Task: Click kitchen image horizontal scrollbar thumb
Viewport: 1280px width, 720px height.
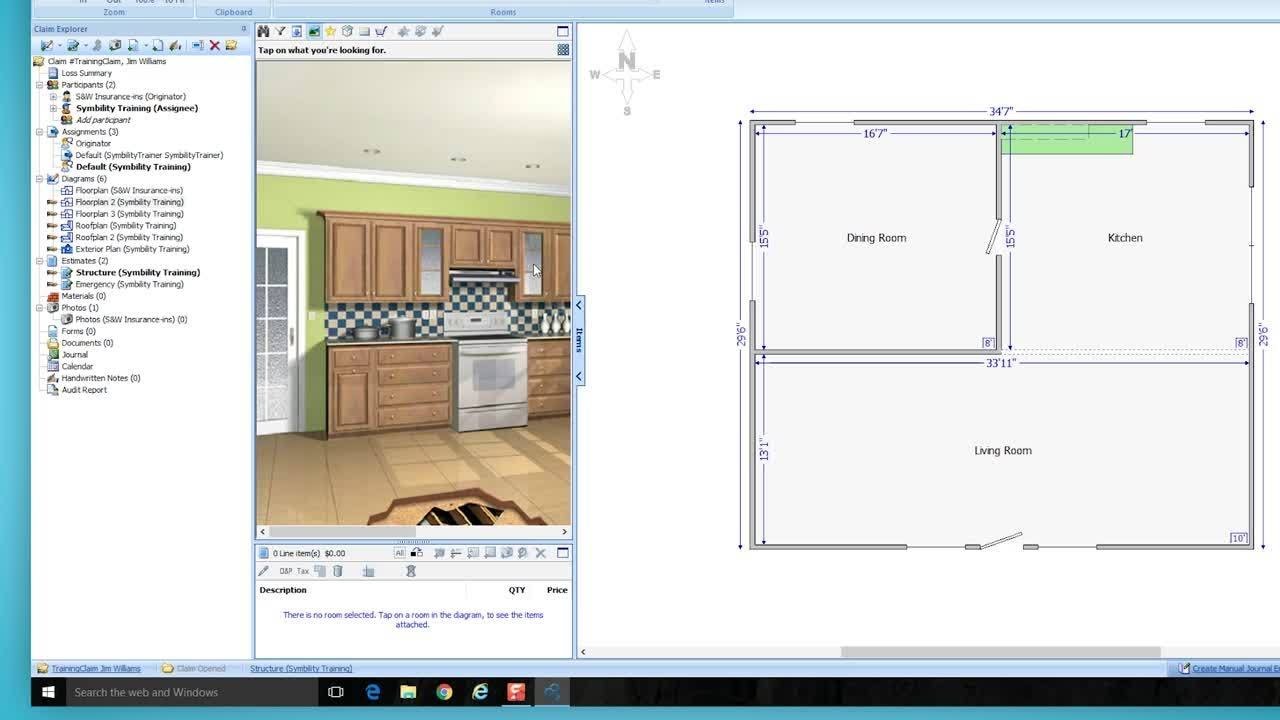Action: click(342, 532)
